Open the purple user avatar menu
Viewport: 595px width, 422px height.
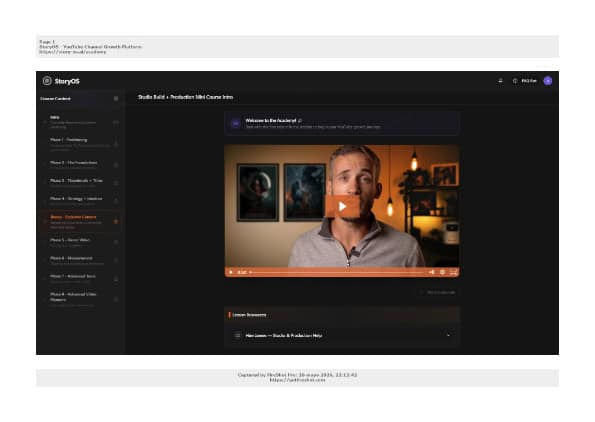548,80
